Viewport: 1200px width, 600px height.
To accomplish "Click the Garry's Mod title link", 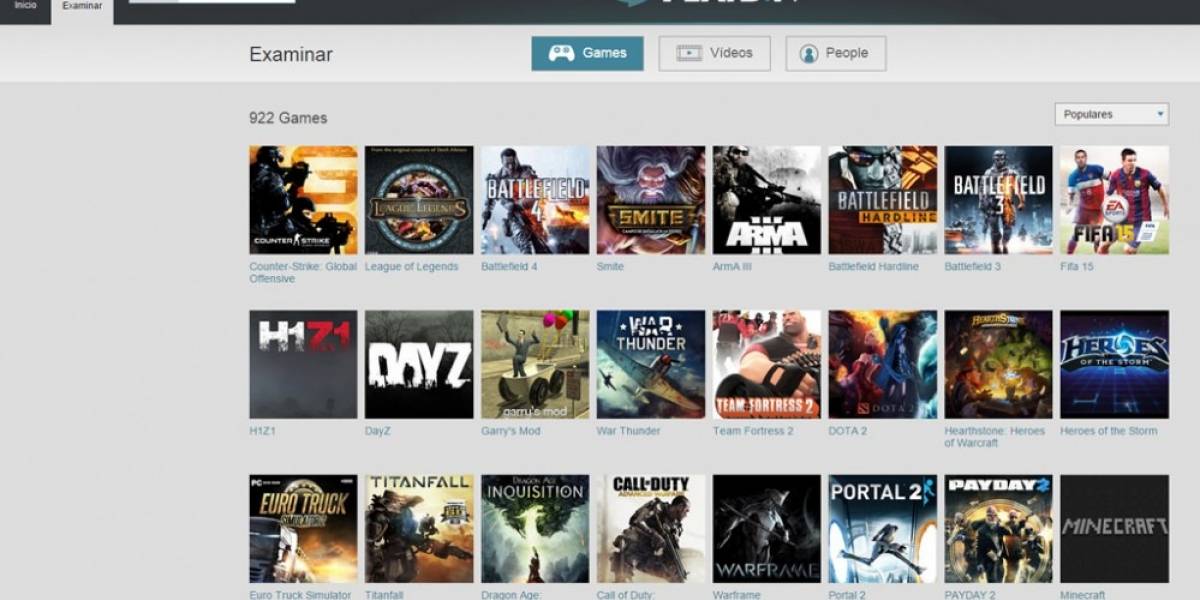I will pos(510,431).
